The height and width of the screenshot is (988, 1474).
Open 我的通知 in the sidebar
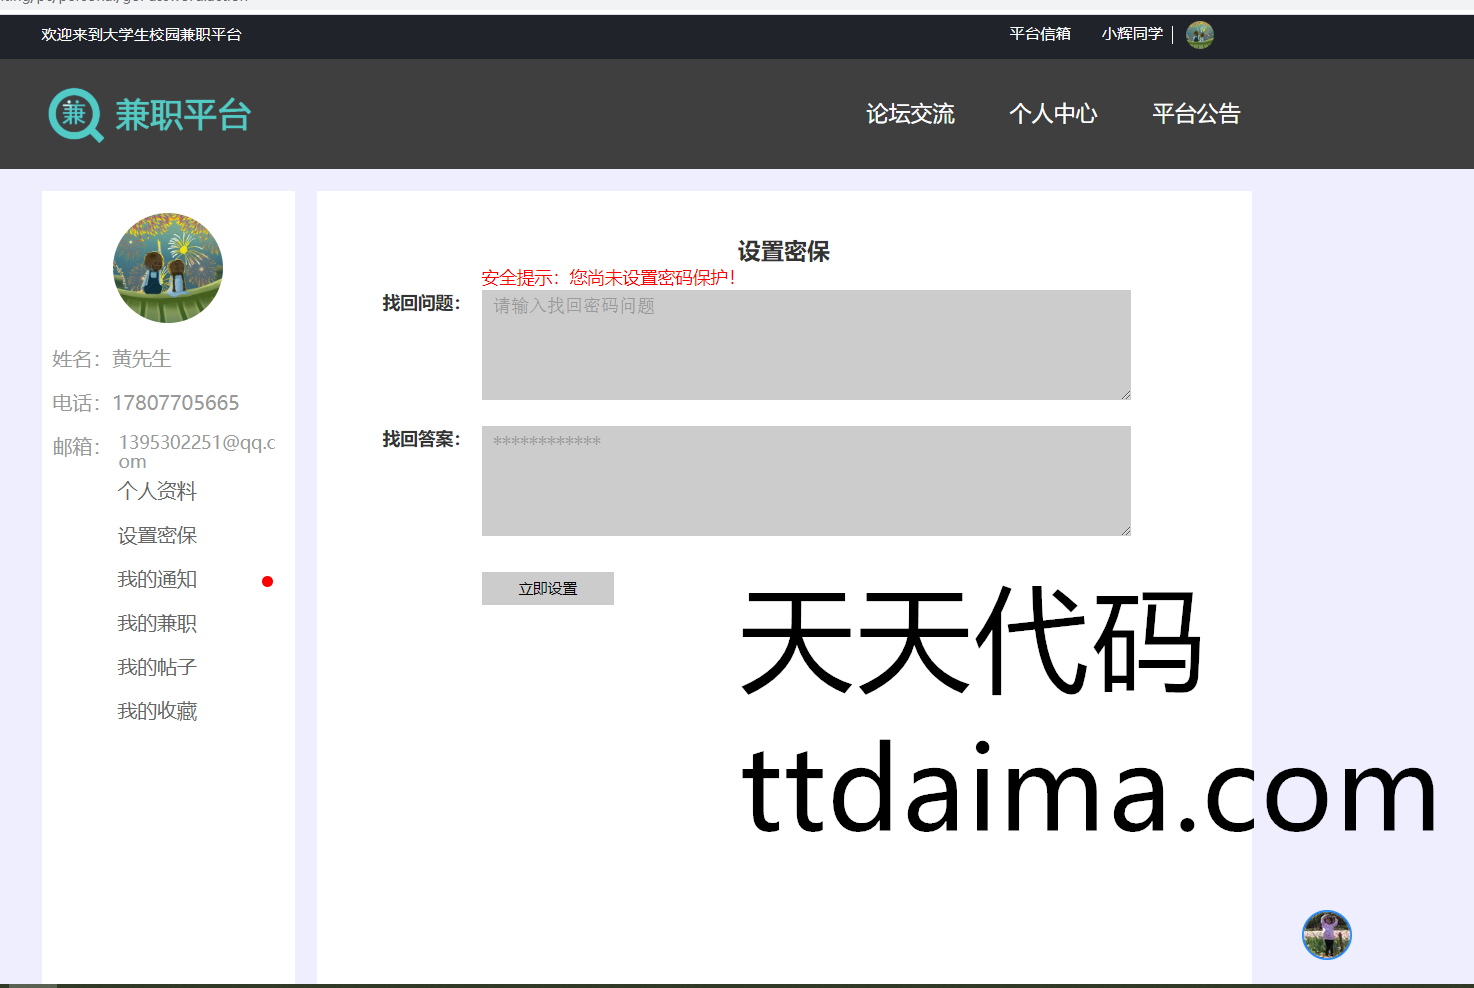click(157, 579)
